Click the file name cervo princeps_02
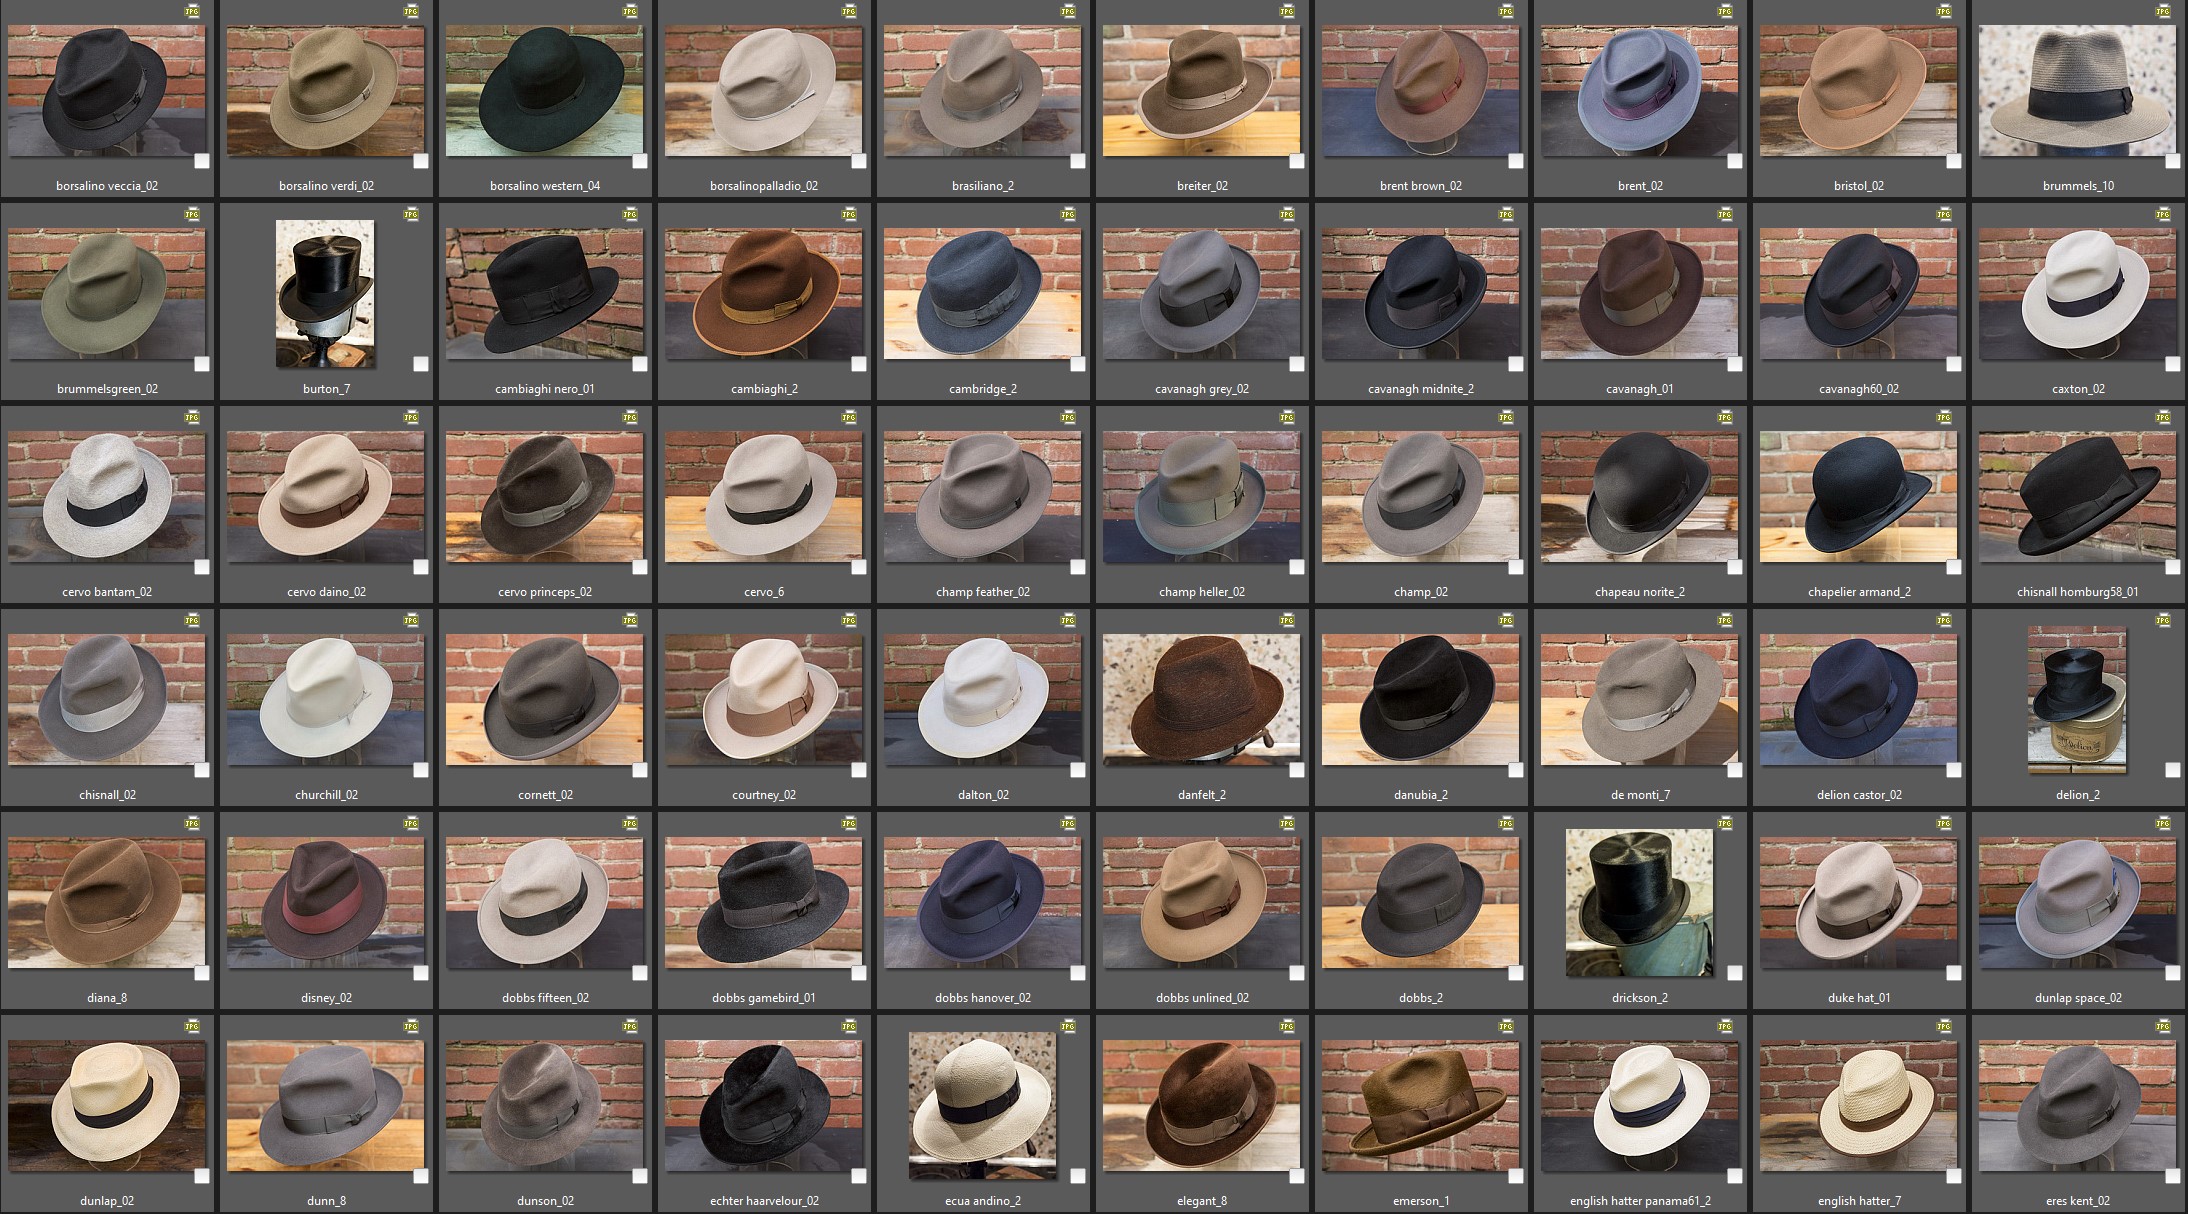The width and height of the screenshot is (2188, 1214). 545,592
